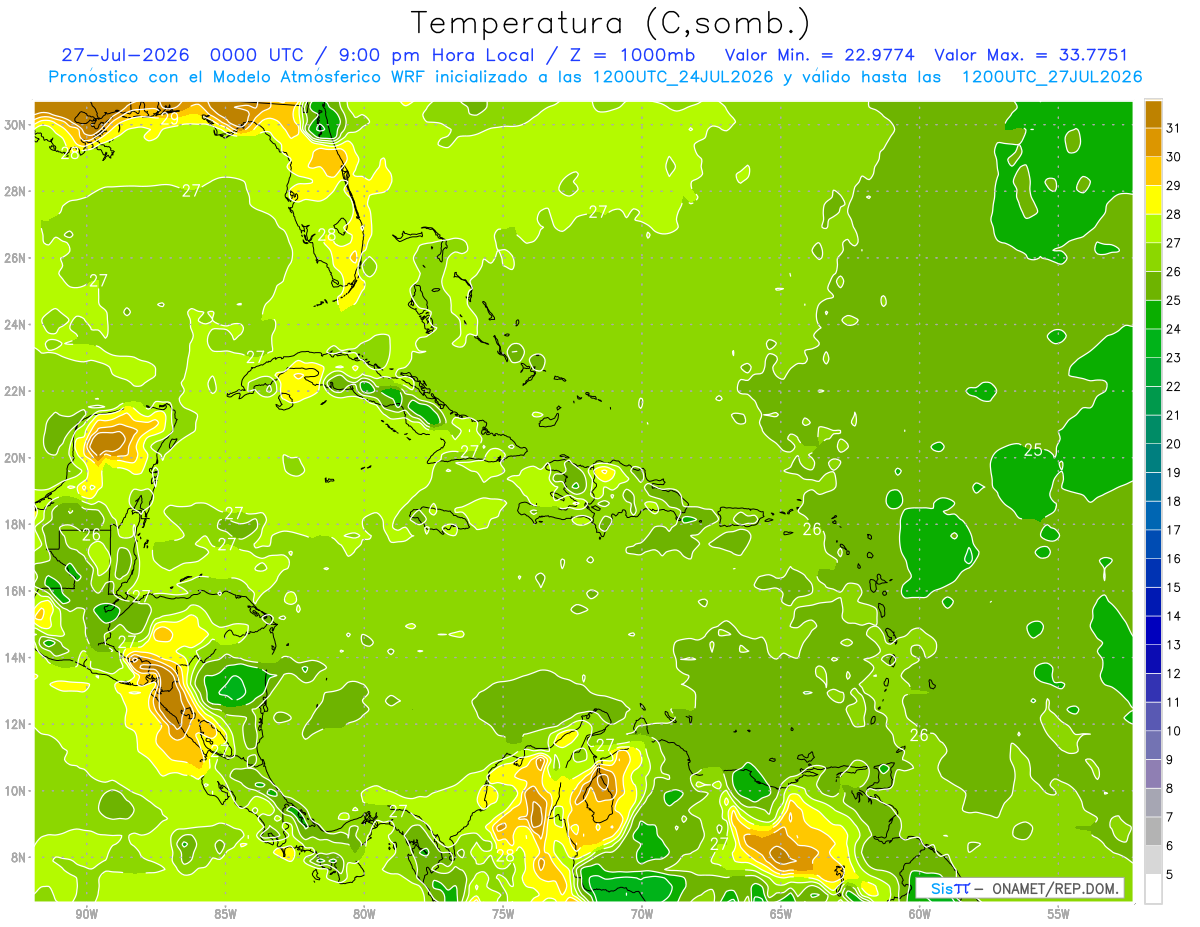Click the "0000 UTC" time text

258,55
